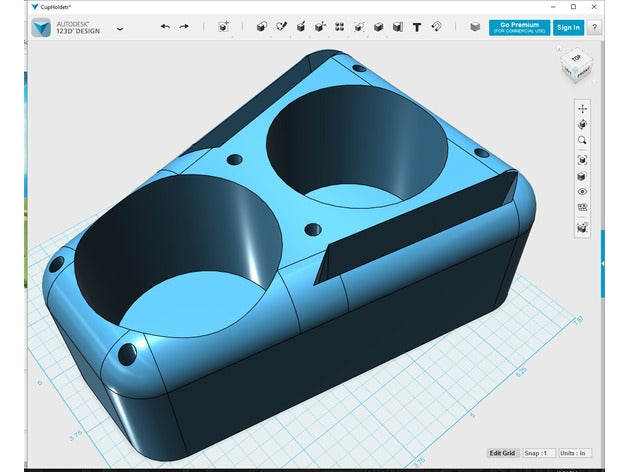Click the view cube home icon
The image size is (628, 472).
[x=559, y=49]
